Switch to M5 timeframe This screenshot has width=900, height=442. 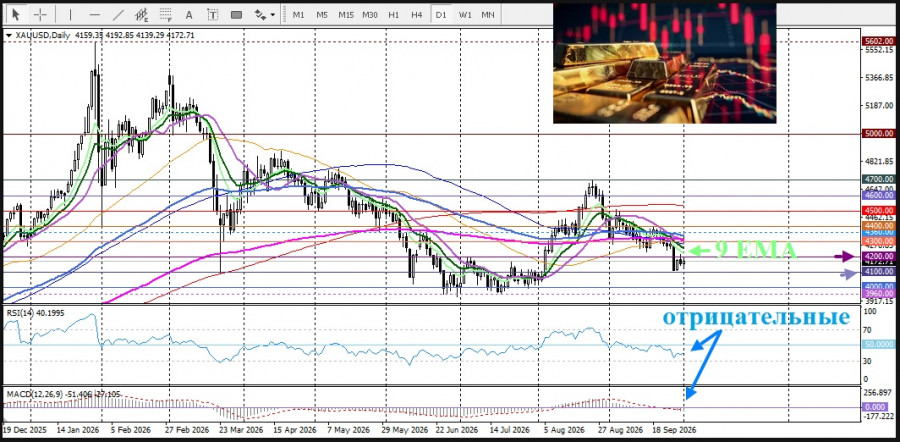coord(322,15)
